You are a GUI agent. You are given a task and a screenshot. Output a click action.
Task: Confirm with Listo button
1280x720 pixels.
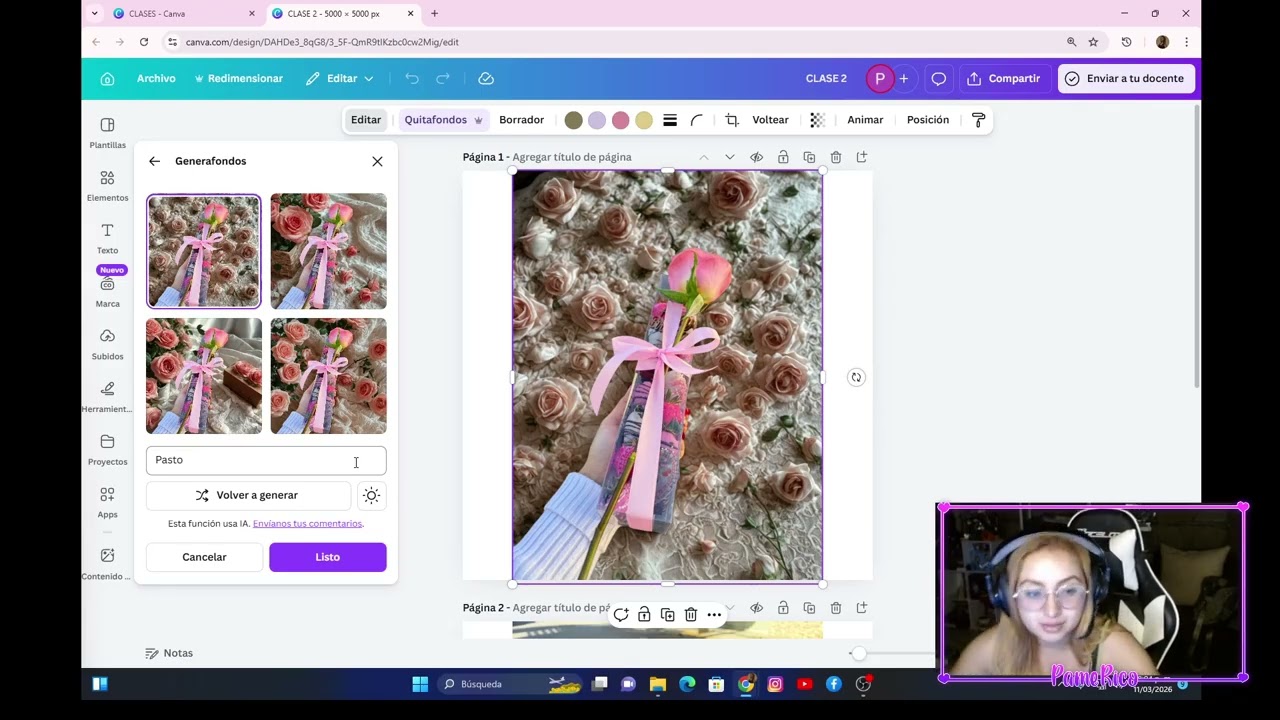(328, 557)
